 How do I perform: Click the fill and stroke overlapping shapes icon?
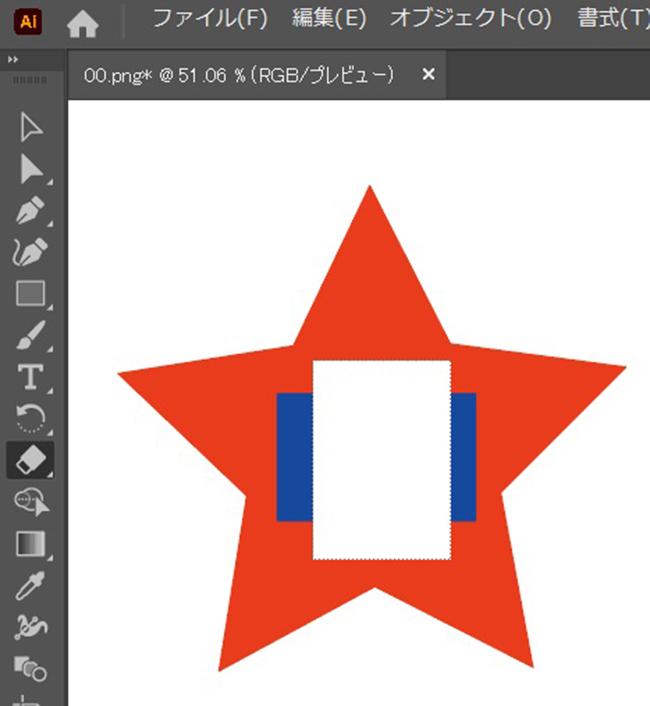[31, 668]
